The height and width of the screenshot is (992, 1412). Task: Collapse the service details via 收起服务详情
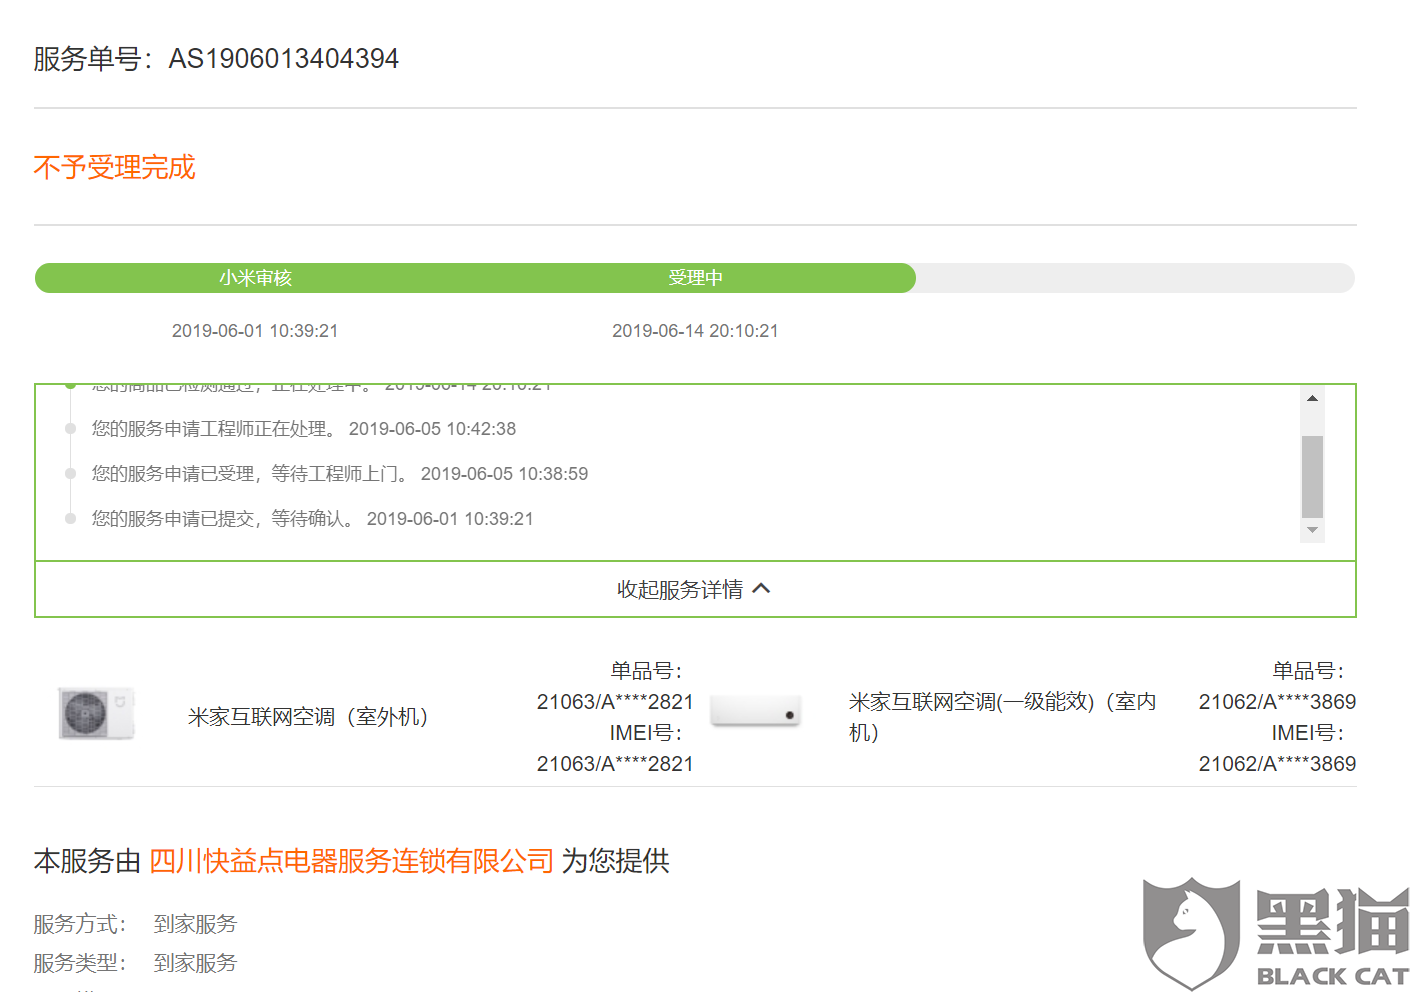pos(680,589)
